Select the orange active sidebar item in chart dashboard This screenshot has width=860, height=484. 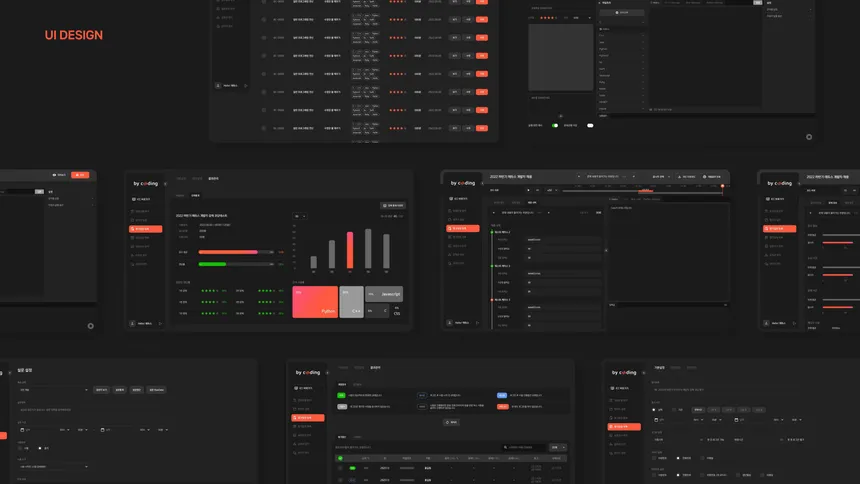[145, 229]
